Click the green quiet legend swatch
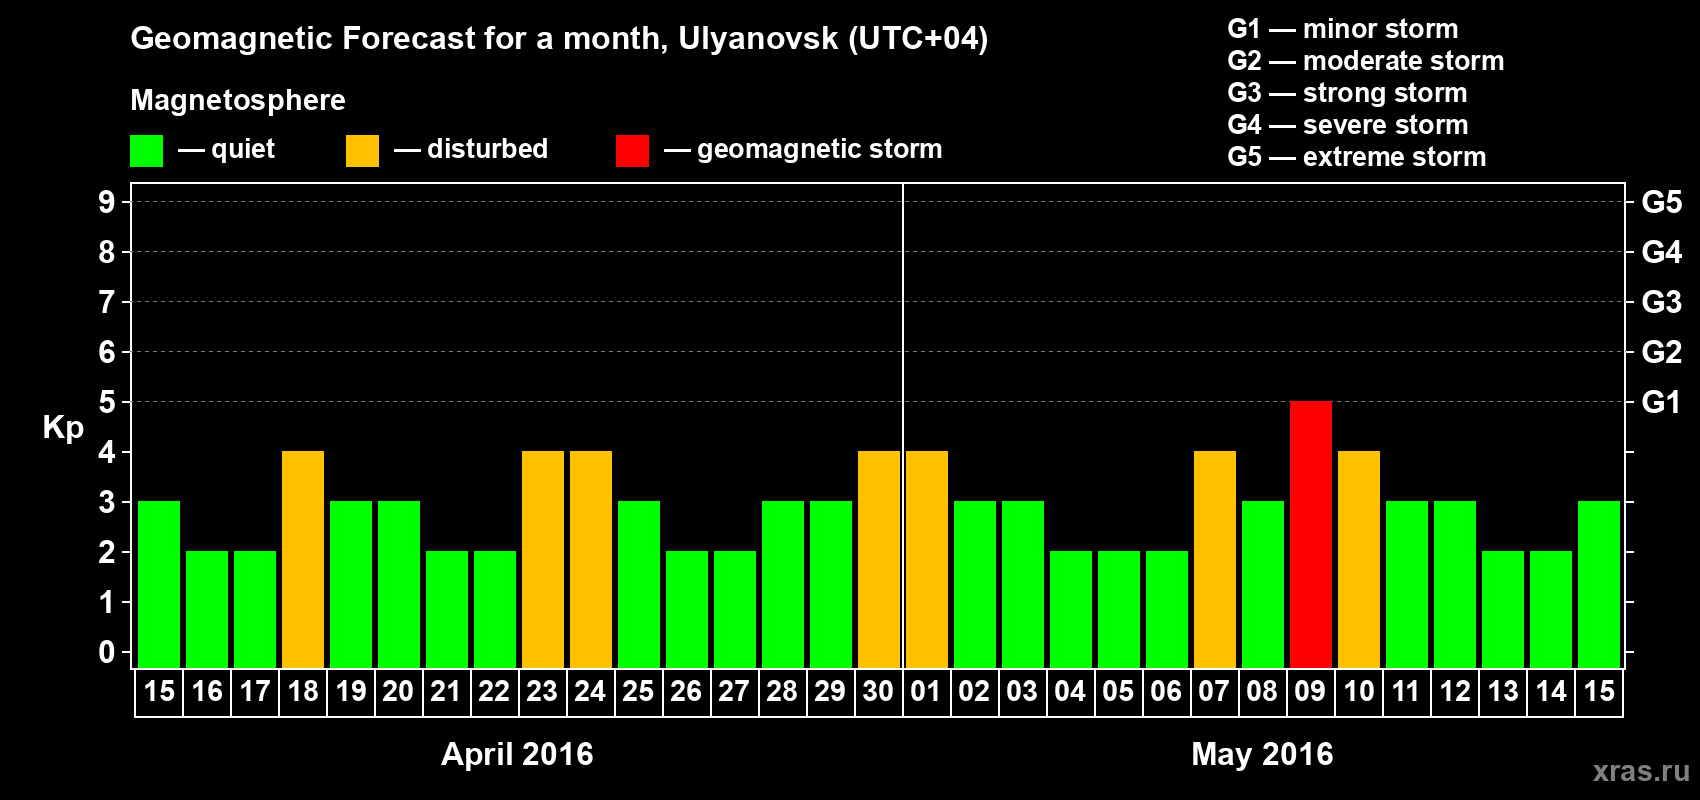 pyautogui.click(x=146, y=151)
